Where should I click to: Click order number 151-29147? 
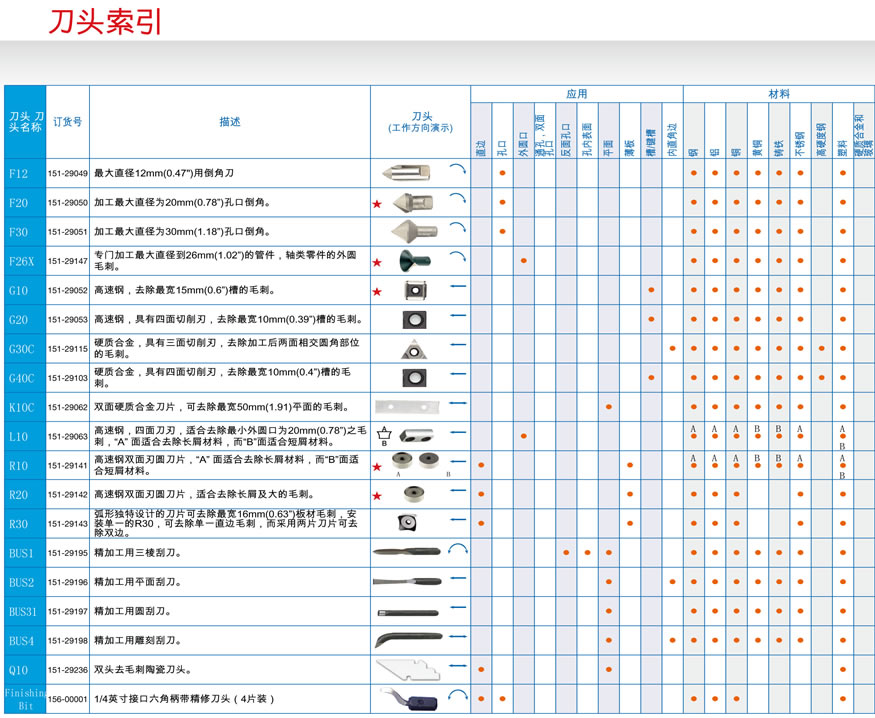(x=68, y=261)
